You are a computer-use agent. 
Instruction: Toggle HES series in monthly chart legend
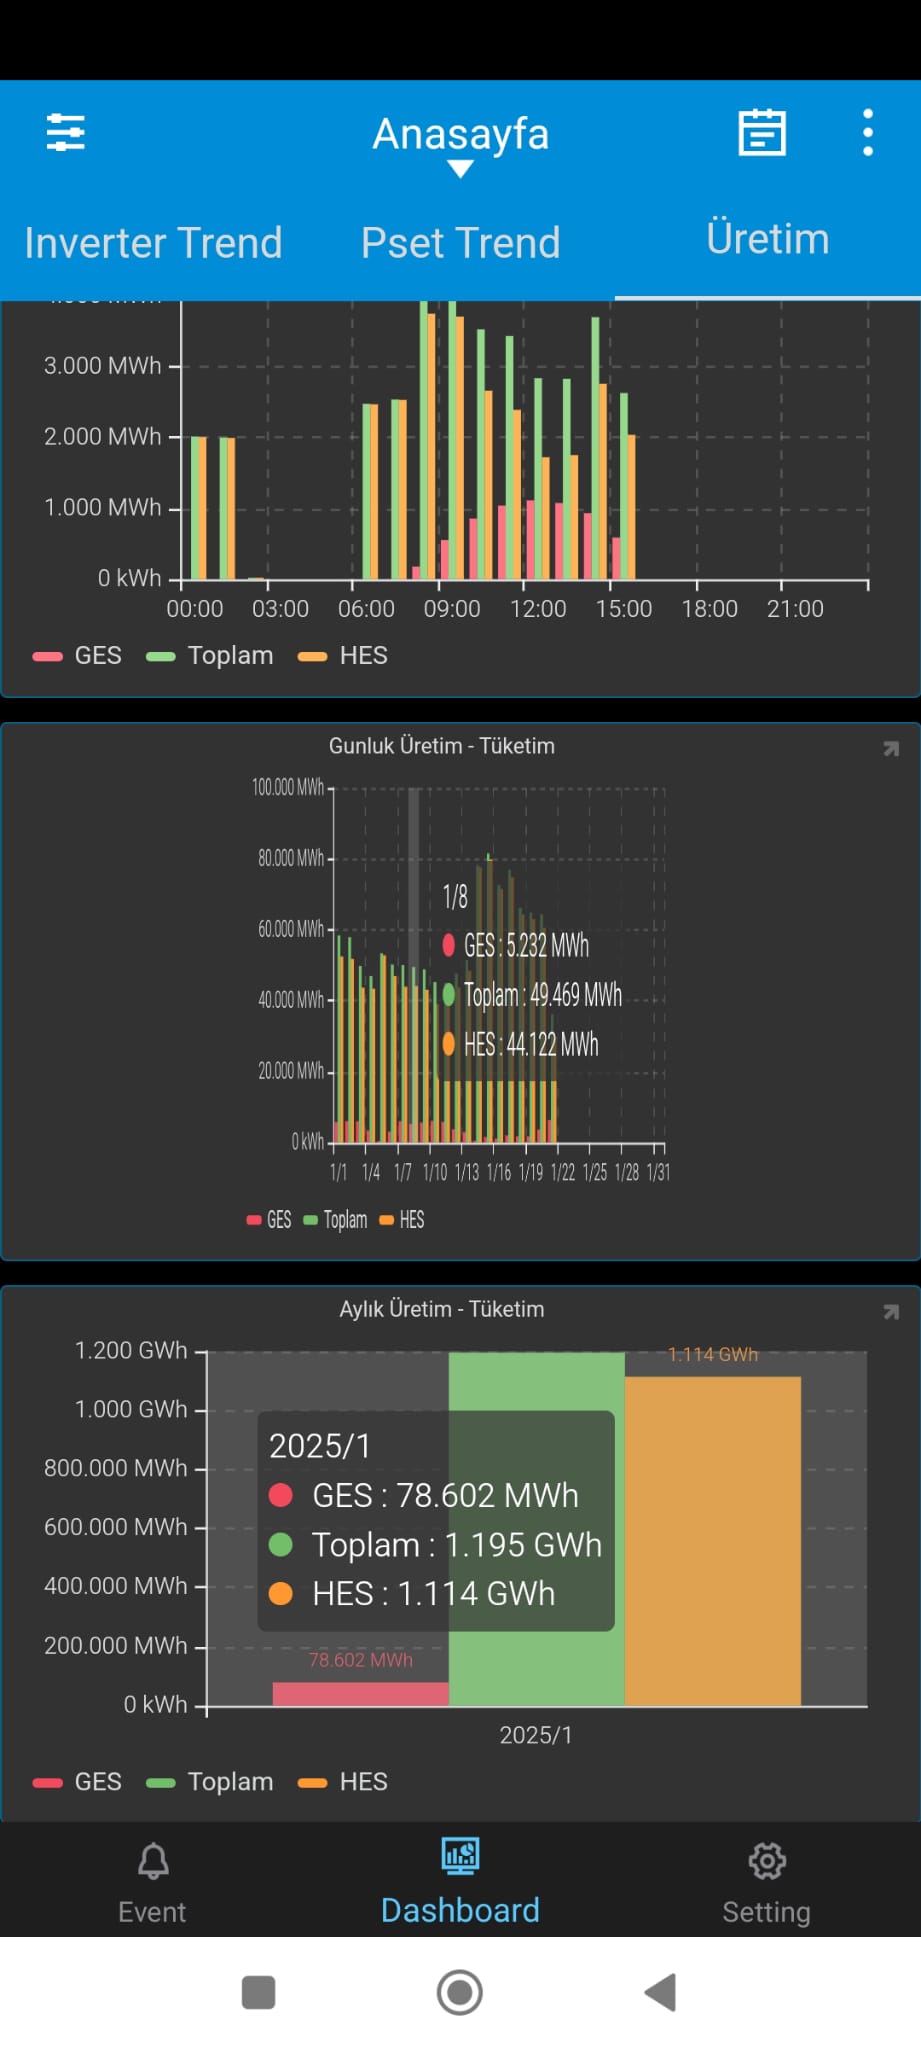(343, 1782)
